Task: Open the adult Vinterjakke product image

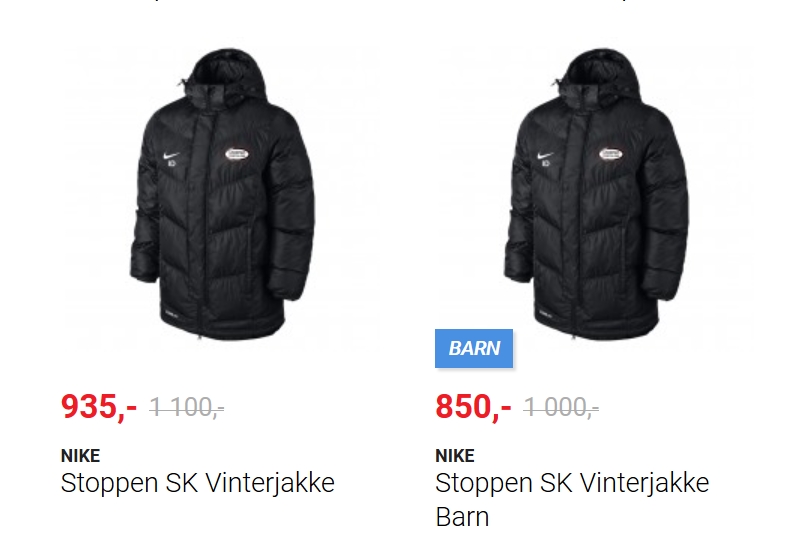Action: pos(222,194)
